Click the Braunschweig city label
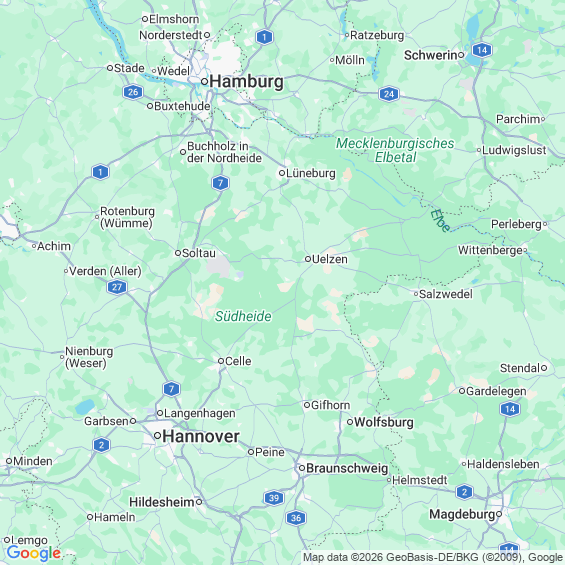The height and width of the screenshot is (565, 565). click(347, 468)
